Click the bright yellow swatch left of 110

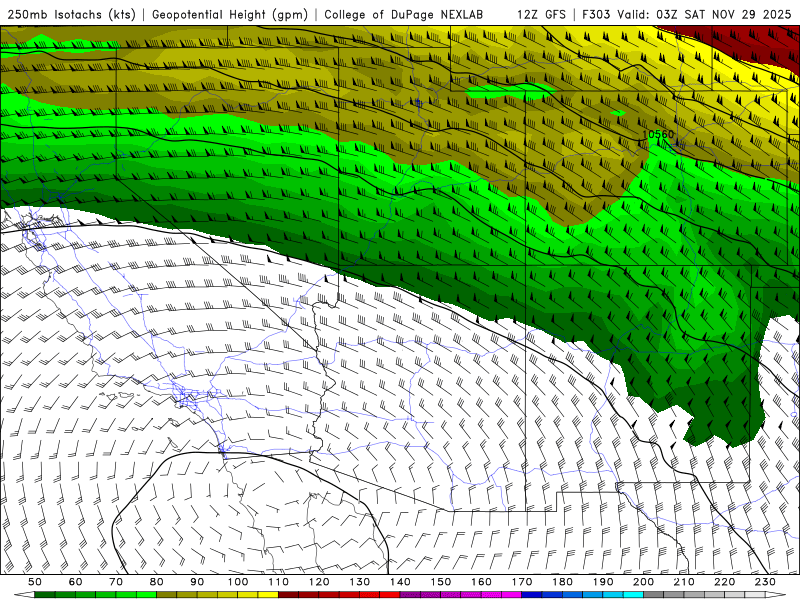click(268, 595)
